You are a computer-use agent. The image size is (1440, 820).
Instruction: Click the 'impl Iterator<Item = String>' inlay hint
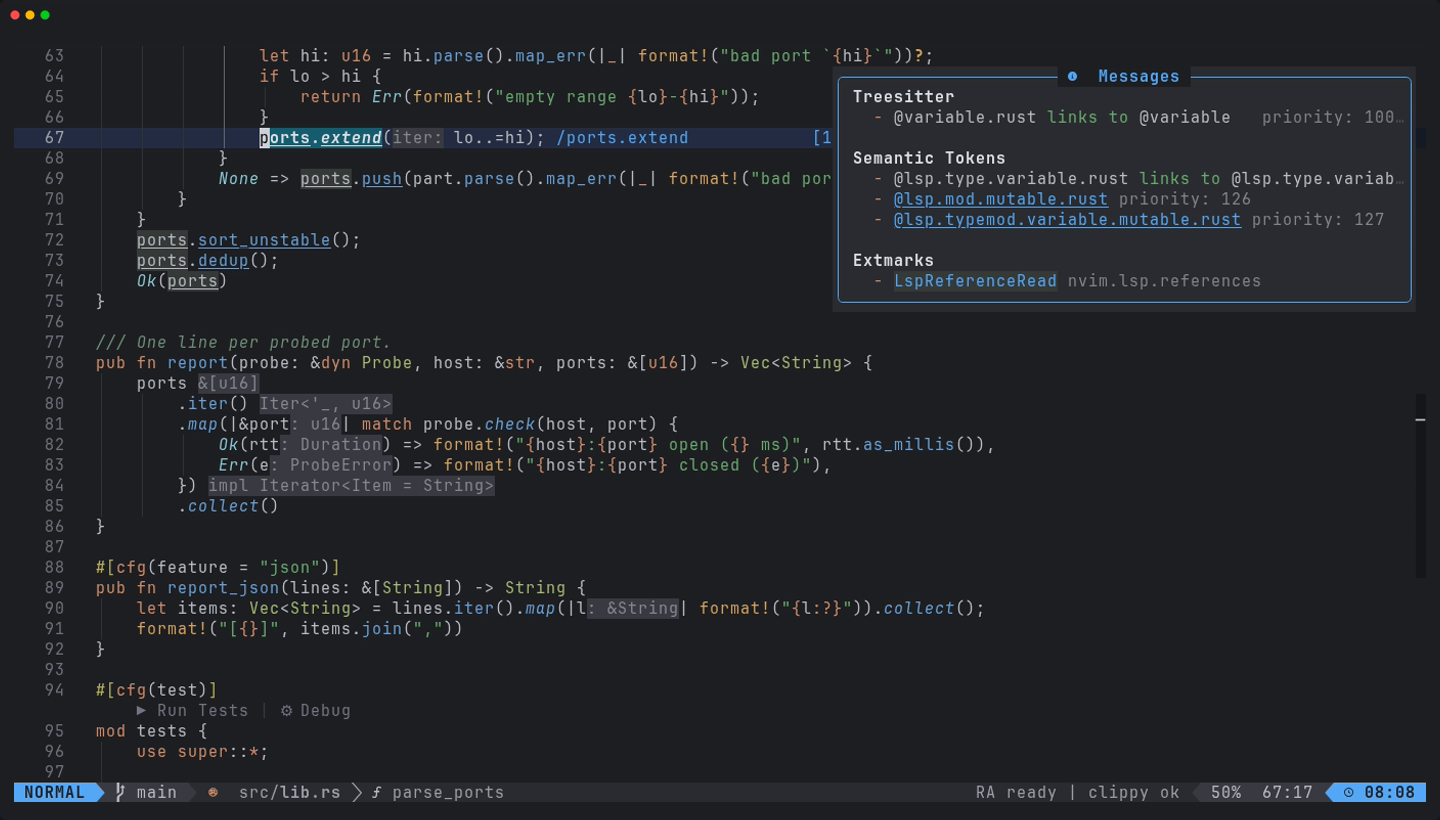(x=351, y=486)
